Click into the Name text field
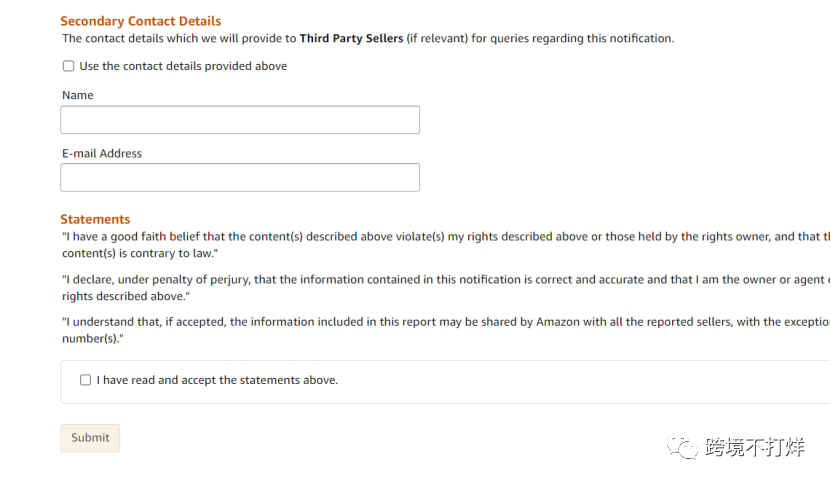Screen dimensions: 831x483 [240, 120]
